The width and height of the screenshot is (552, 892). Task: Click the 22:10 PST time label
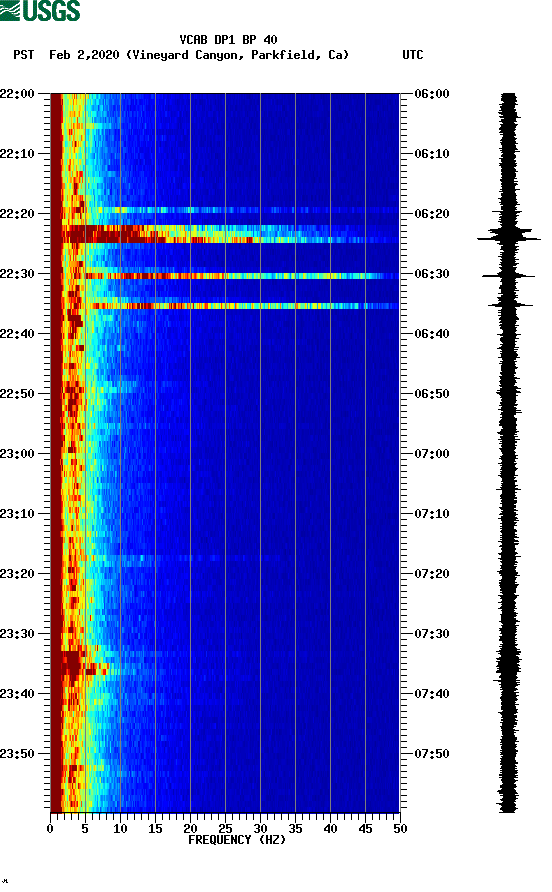[x=17, y=154]
